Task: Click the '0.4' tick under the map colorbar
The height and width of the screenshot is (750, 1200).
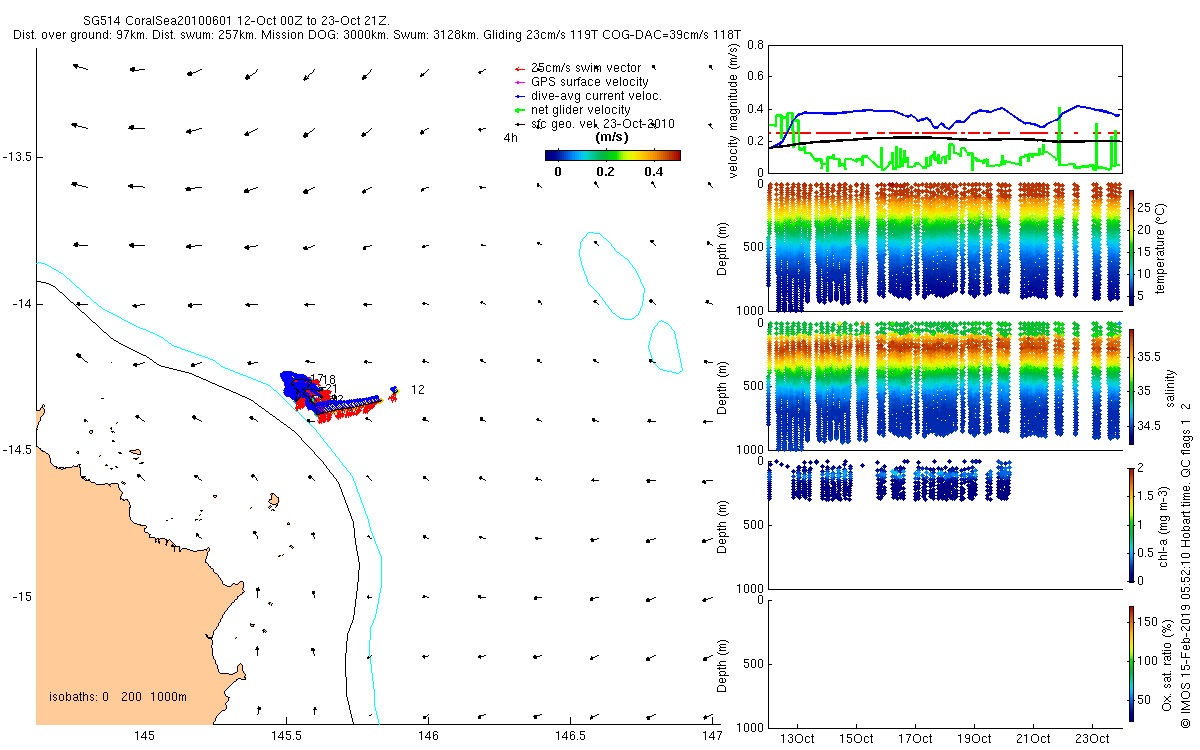Action: click(x=654, y=172)
